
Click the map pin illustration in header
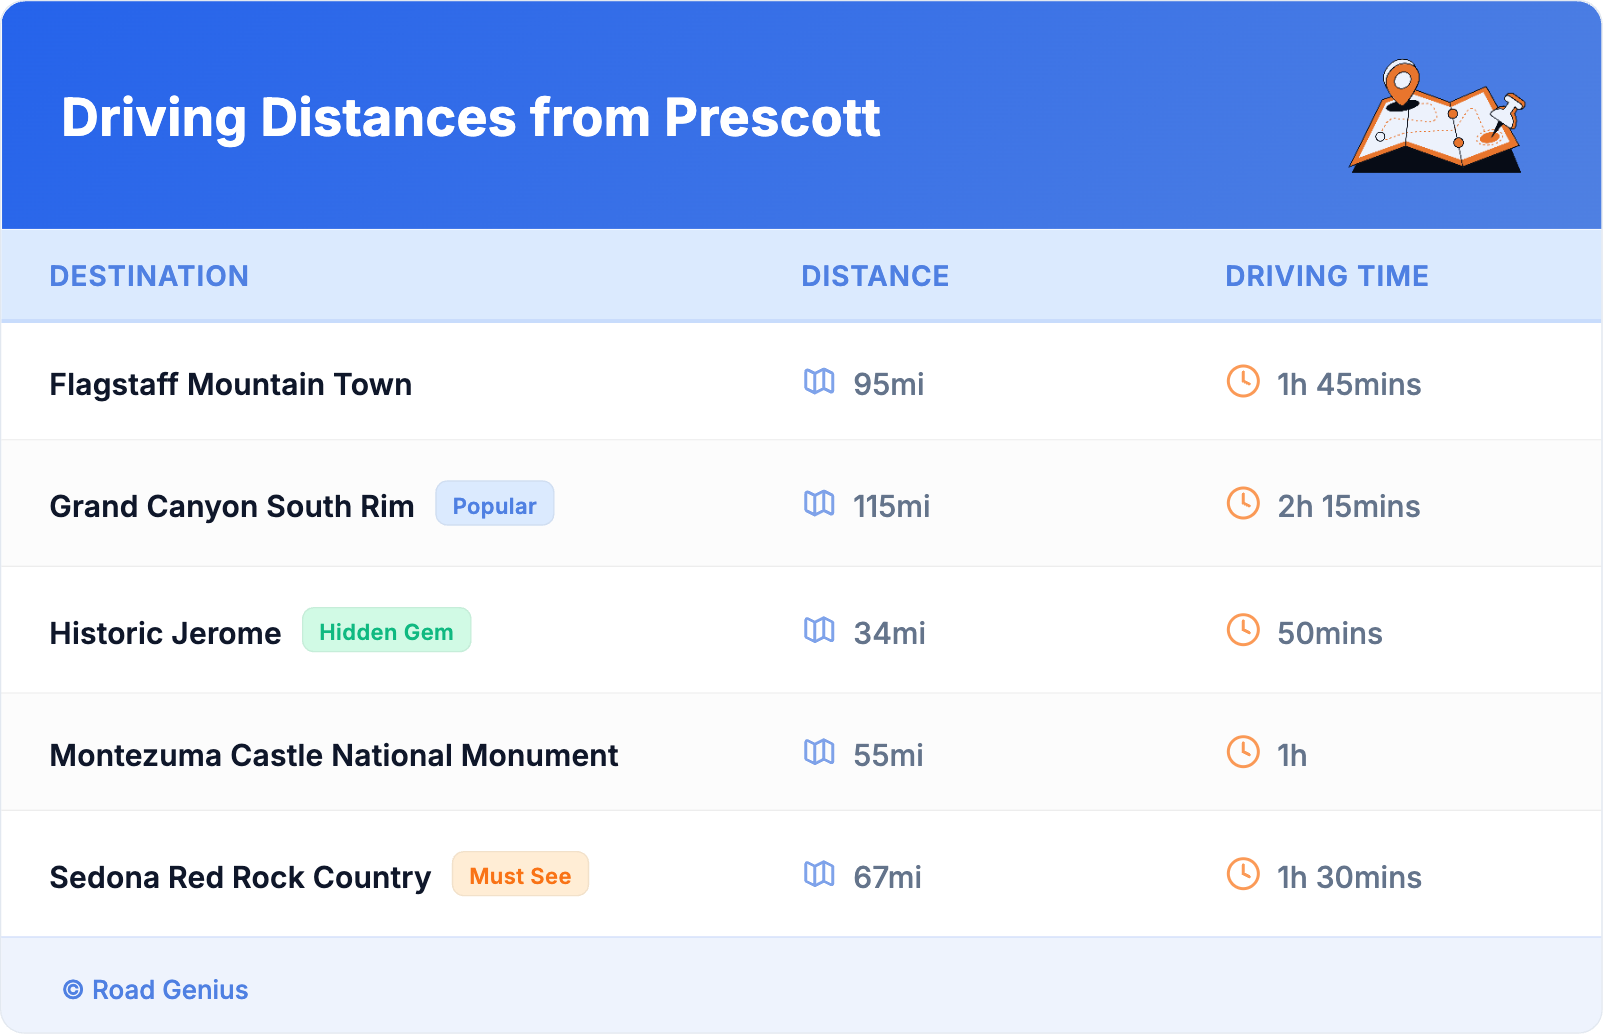click(x=1436, y=117)
